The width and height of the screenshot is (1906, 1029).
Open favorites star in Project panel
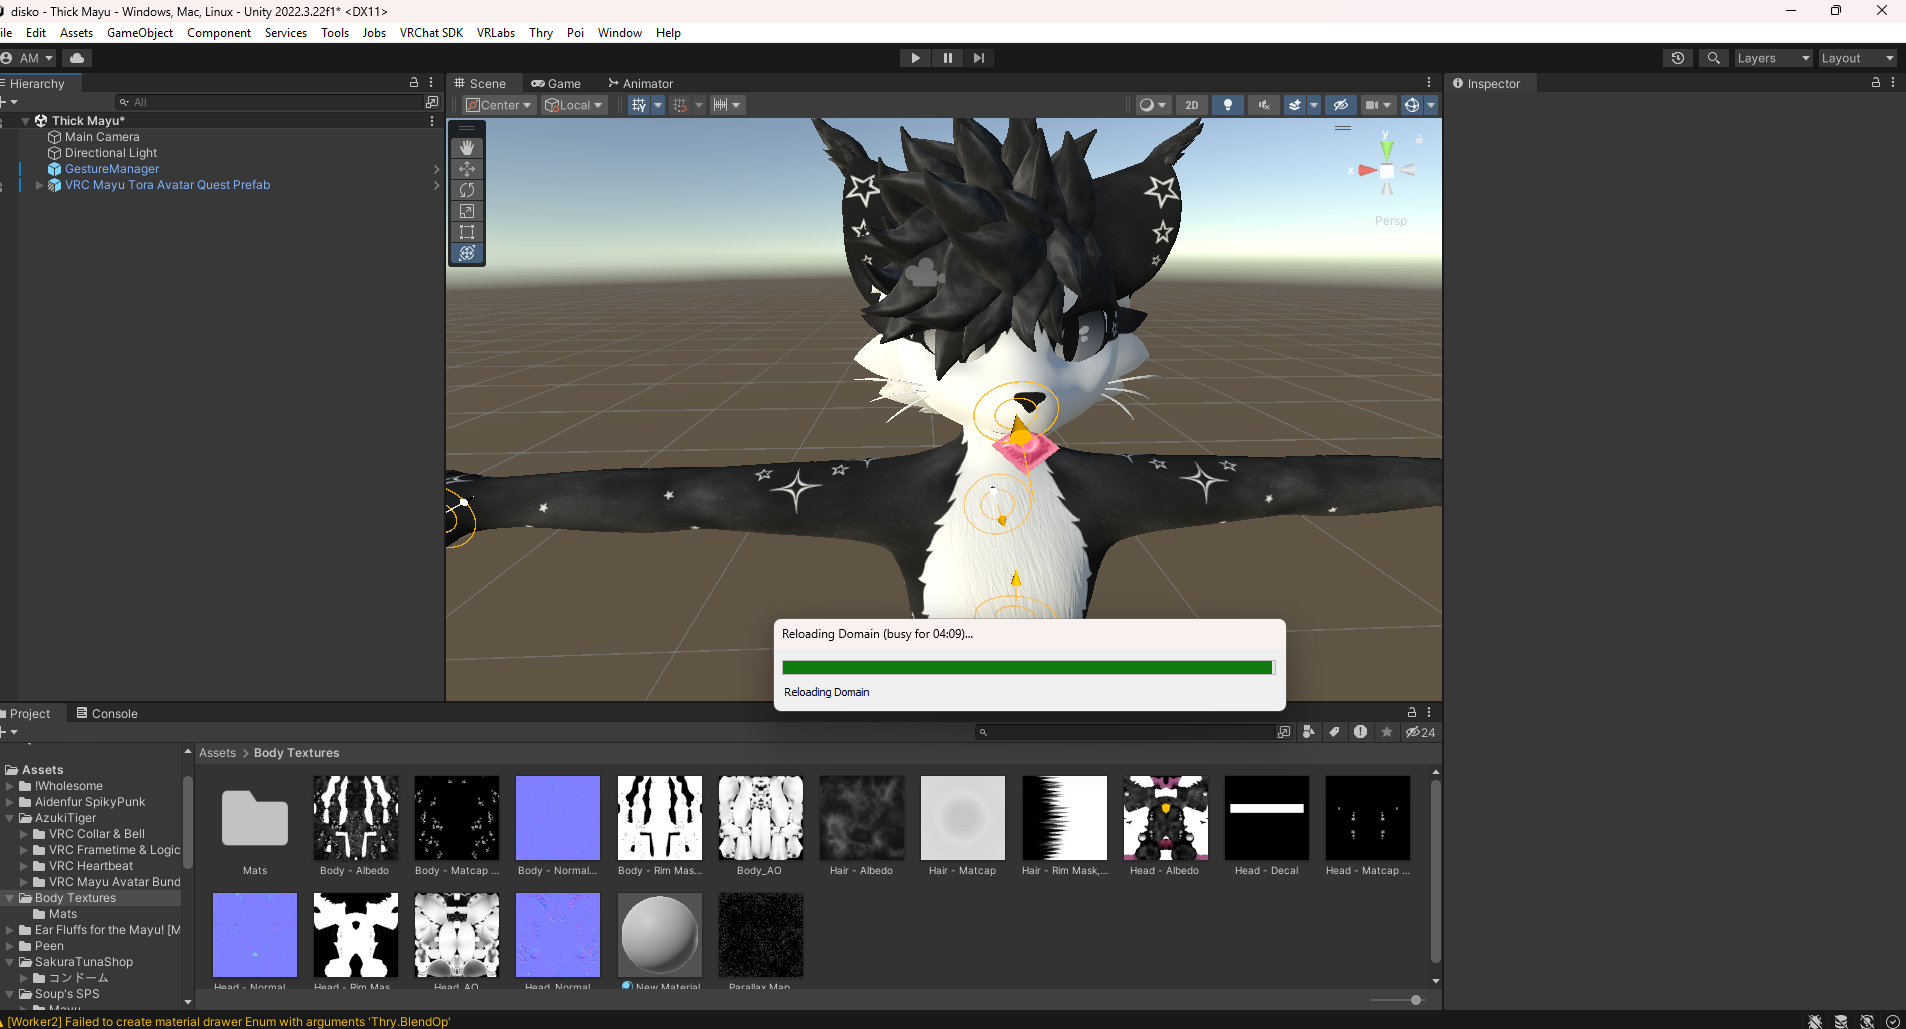[1387, 732]
